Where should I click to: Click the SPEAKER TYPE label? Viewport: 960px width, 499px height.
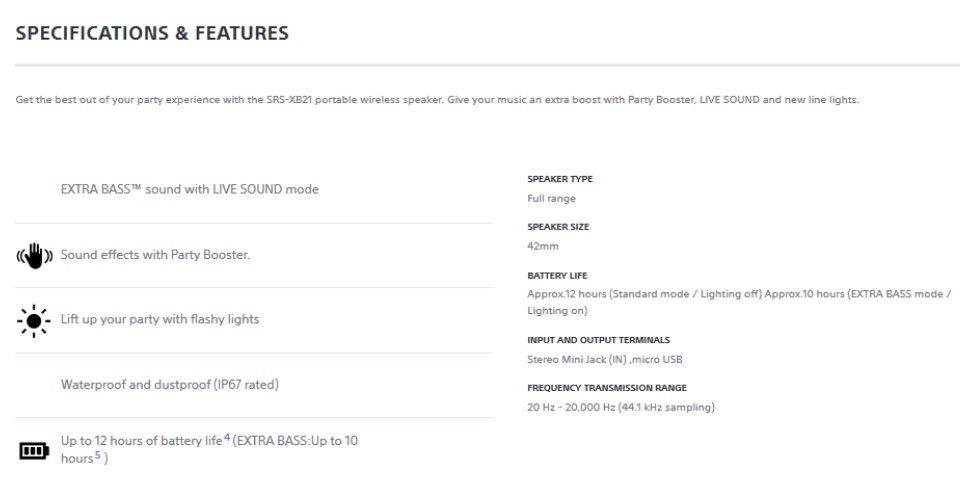coord(560,179)
